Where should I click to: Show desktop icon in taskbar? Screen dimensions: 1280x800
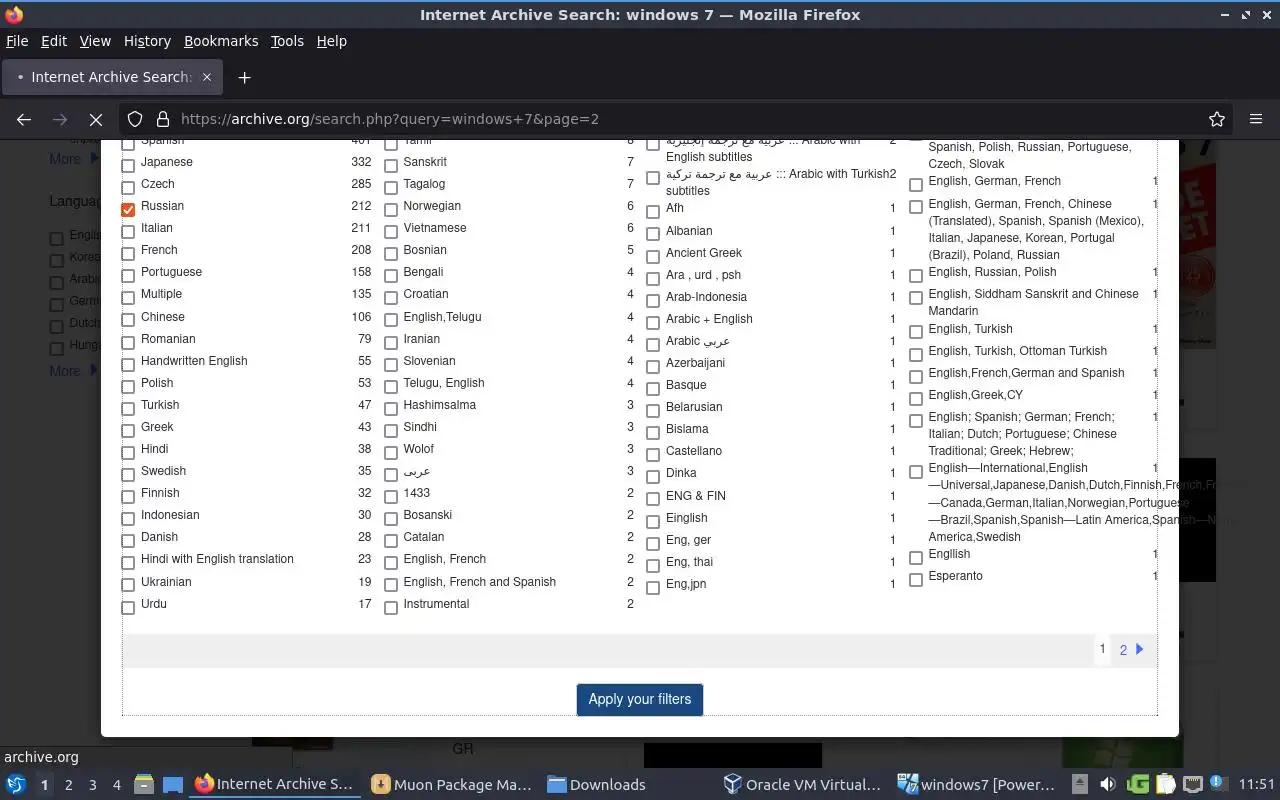172,785
